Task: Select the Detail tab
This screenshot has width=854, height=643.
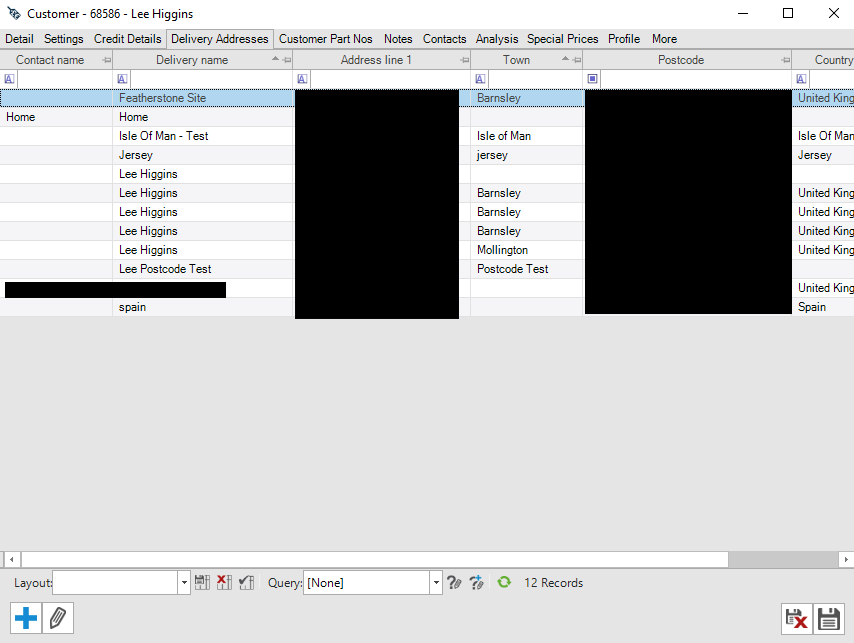Action: [19, 38]
